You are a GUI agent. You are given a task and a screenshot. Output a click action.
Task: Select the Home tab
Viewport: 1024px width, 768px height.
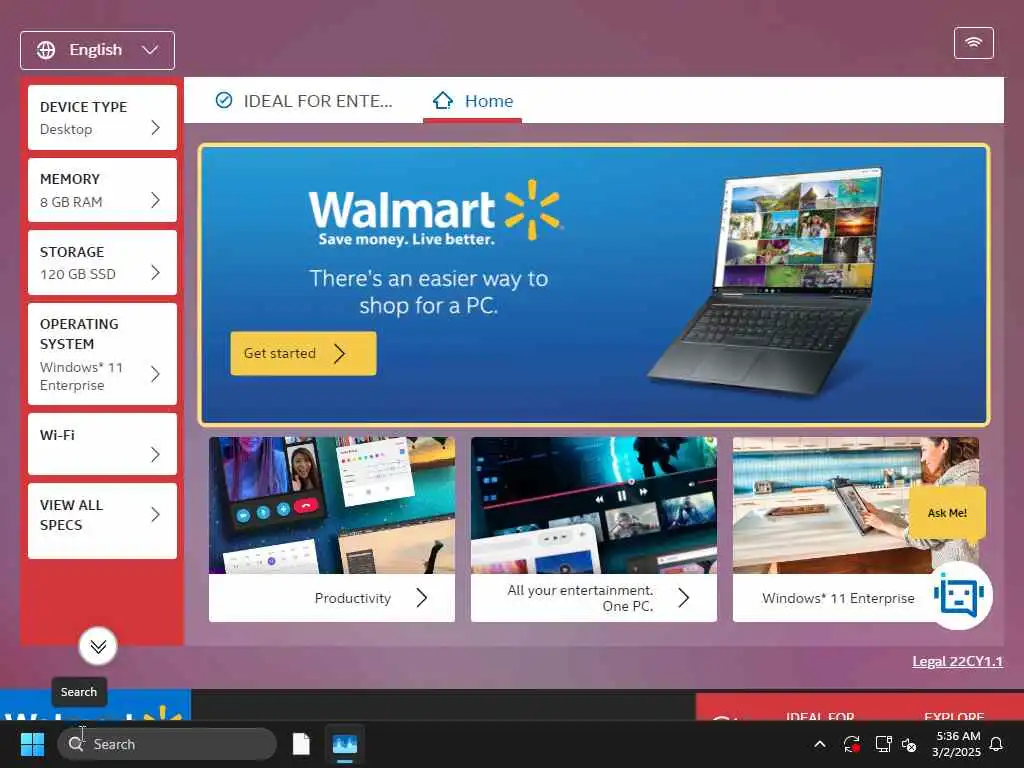[473, 101]
